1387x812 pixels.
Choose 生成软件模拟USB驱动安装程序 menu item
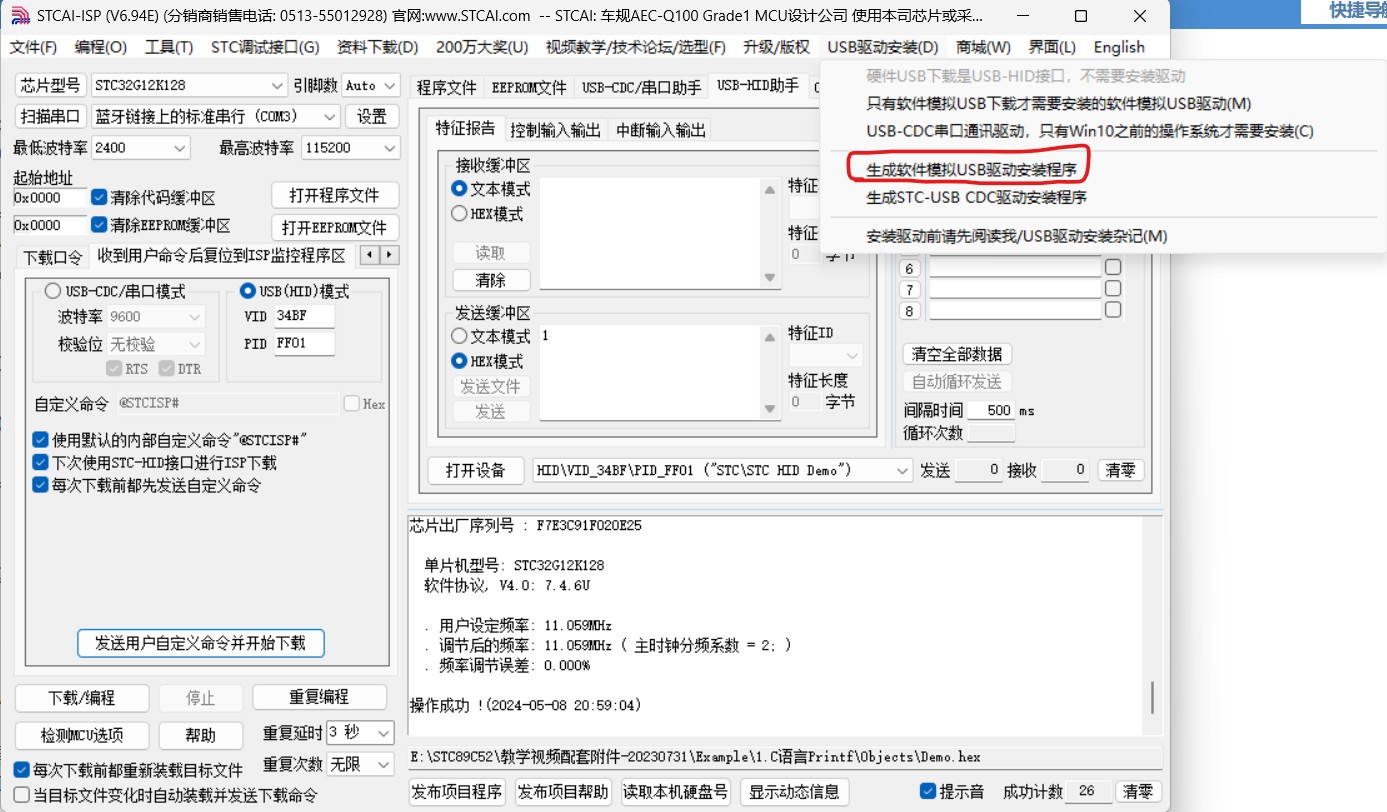click(x=971, y=169)
